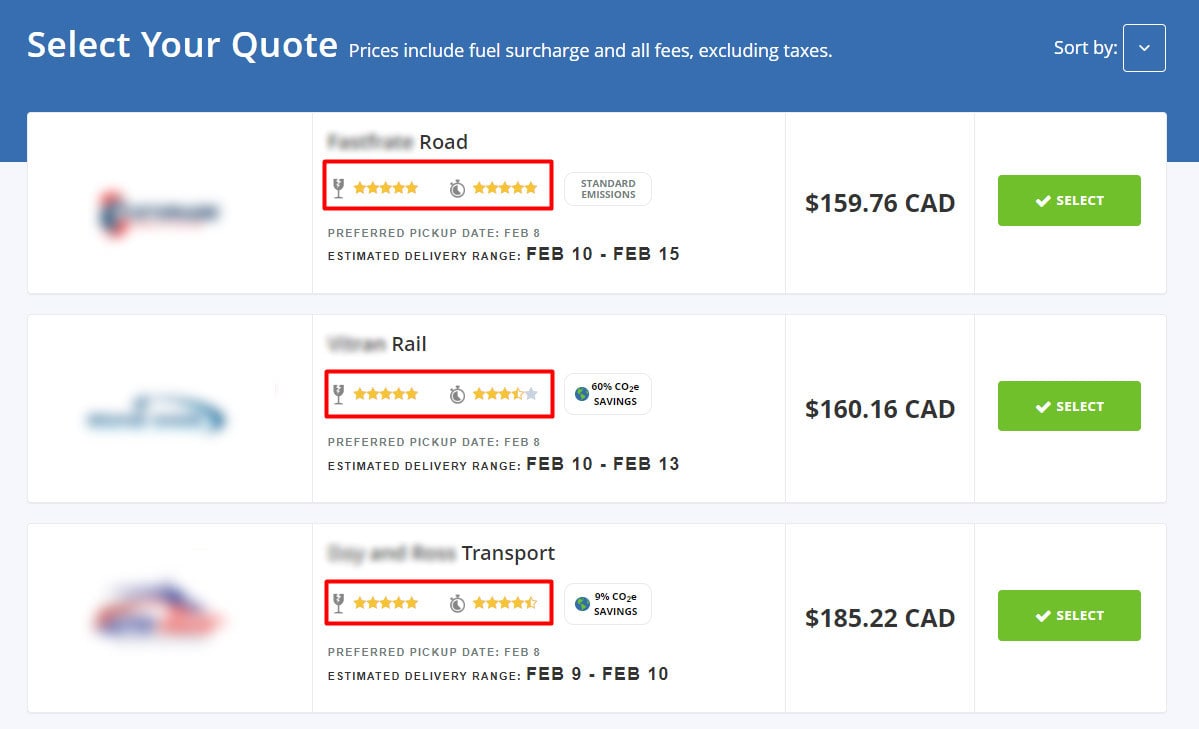
Task: Click the $185.22 CAD price text
Action: coord(880,618)
